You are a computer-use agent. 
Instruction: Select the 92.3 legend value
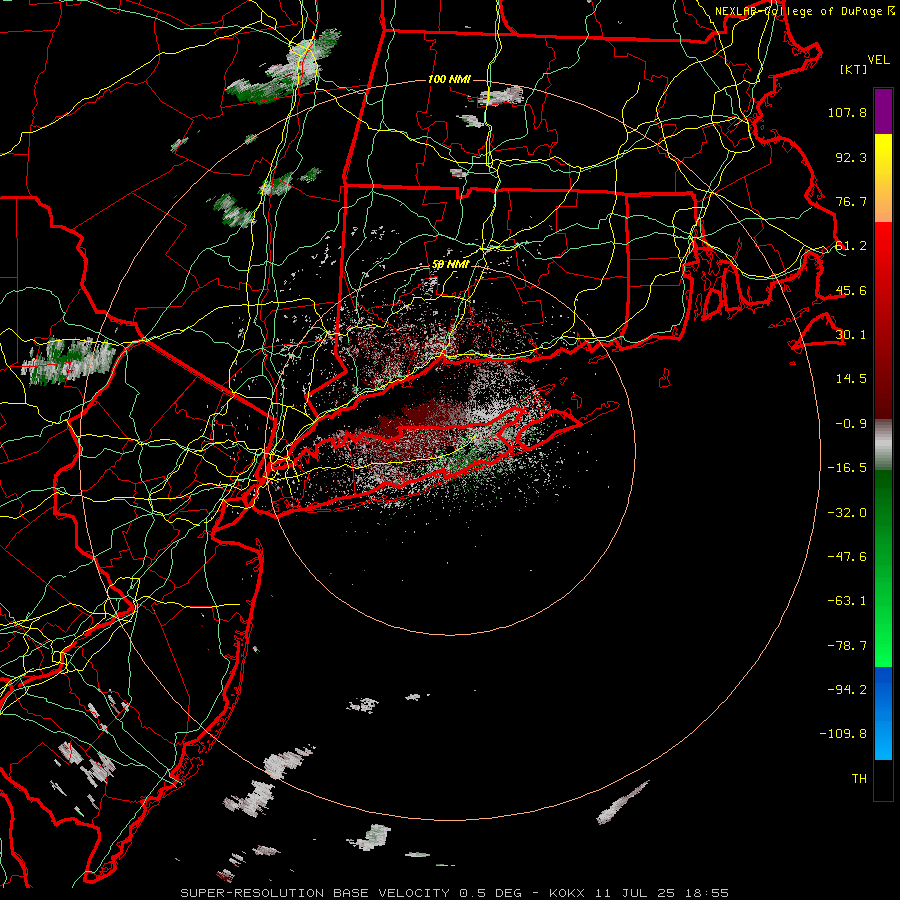click(851, 157)
